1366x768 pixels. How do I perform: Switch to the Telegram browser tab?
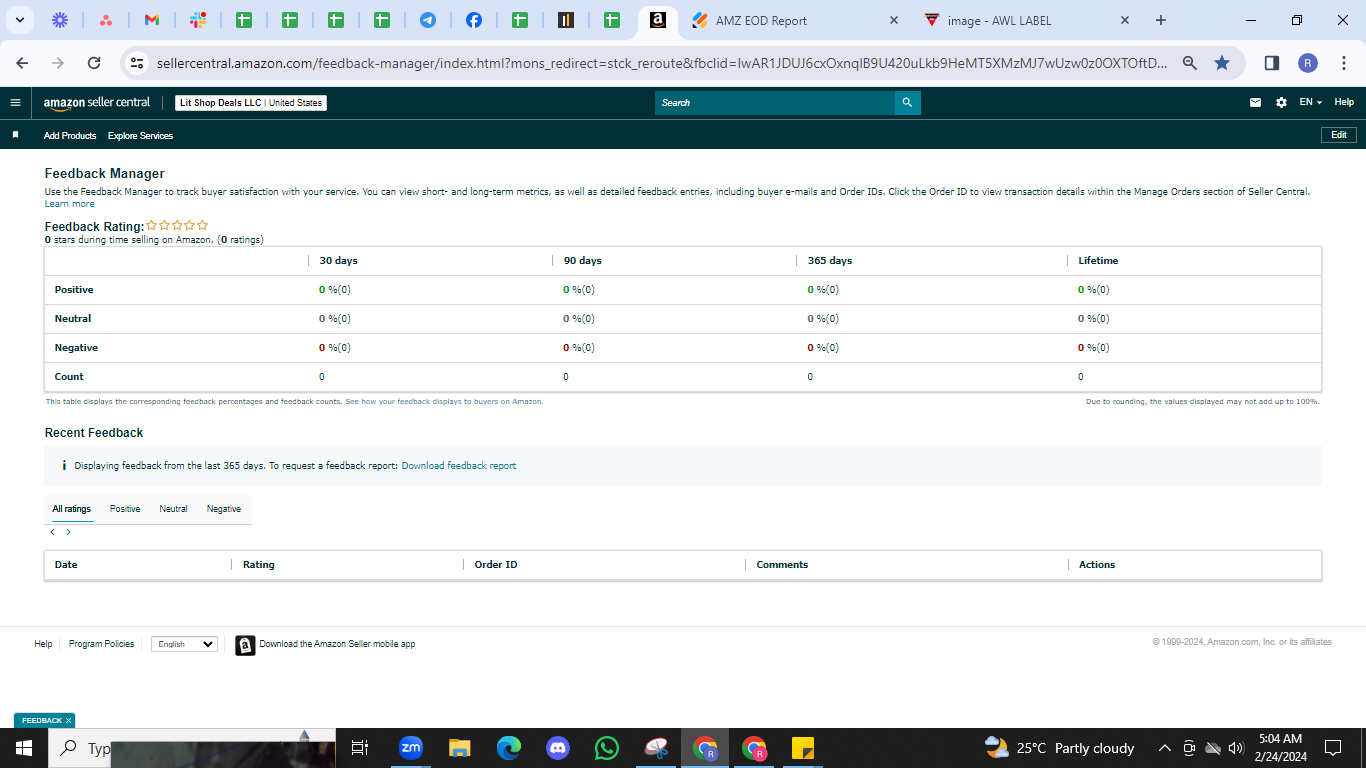pos(428,20)
